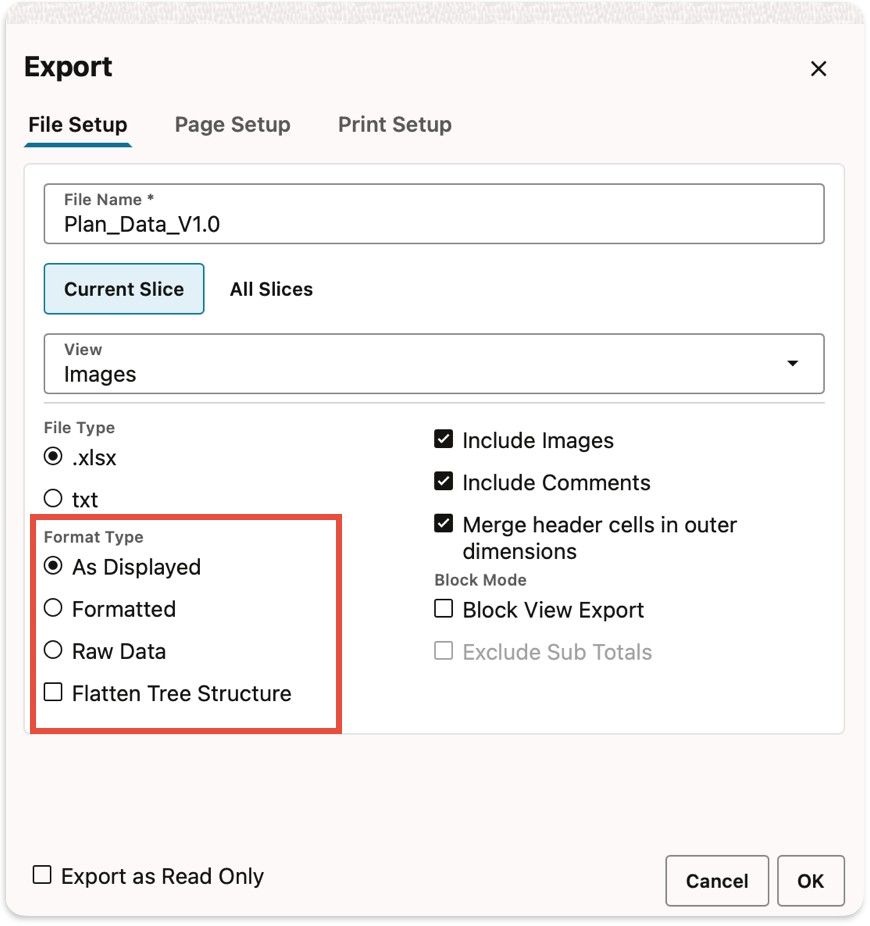
Task: Check Export as Read Only
Action: (x=41, y=875)
